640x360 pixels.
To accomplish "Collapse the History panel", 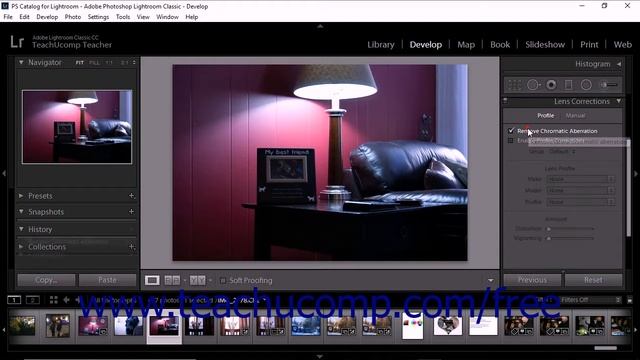I will pyautogui.click(x=21, y=229).
